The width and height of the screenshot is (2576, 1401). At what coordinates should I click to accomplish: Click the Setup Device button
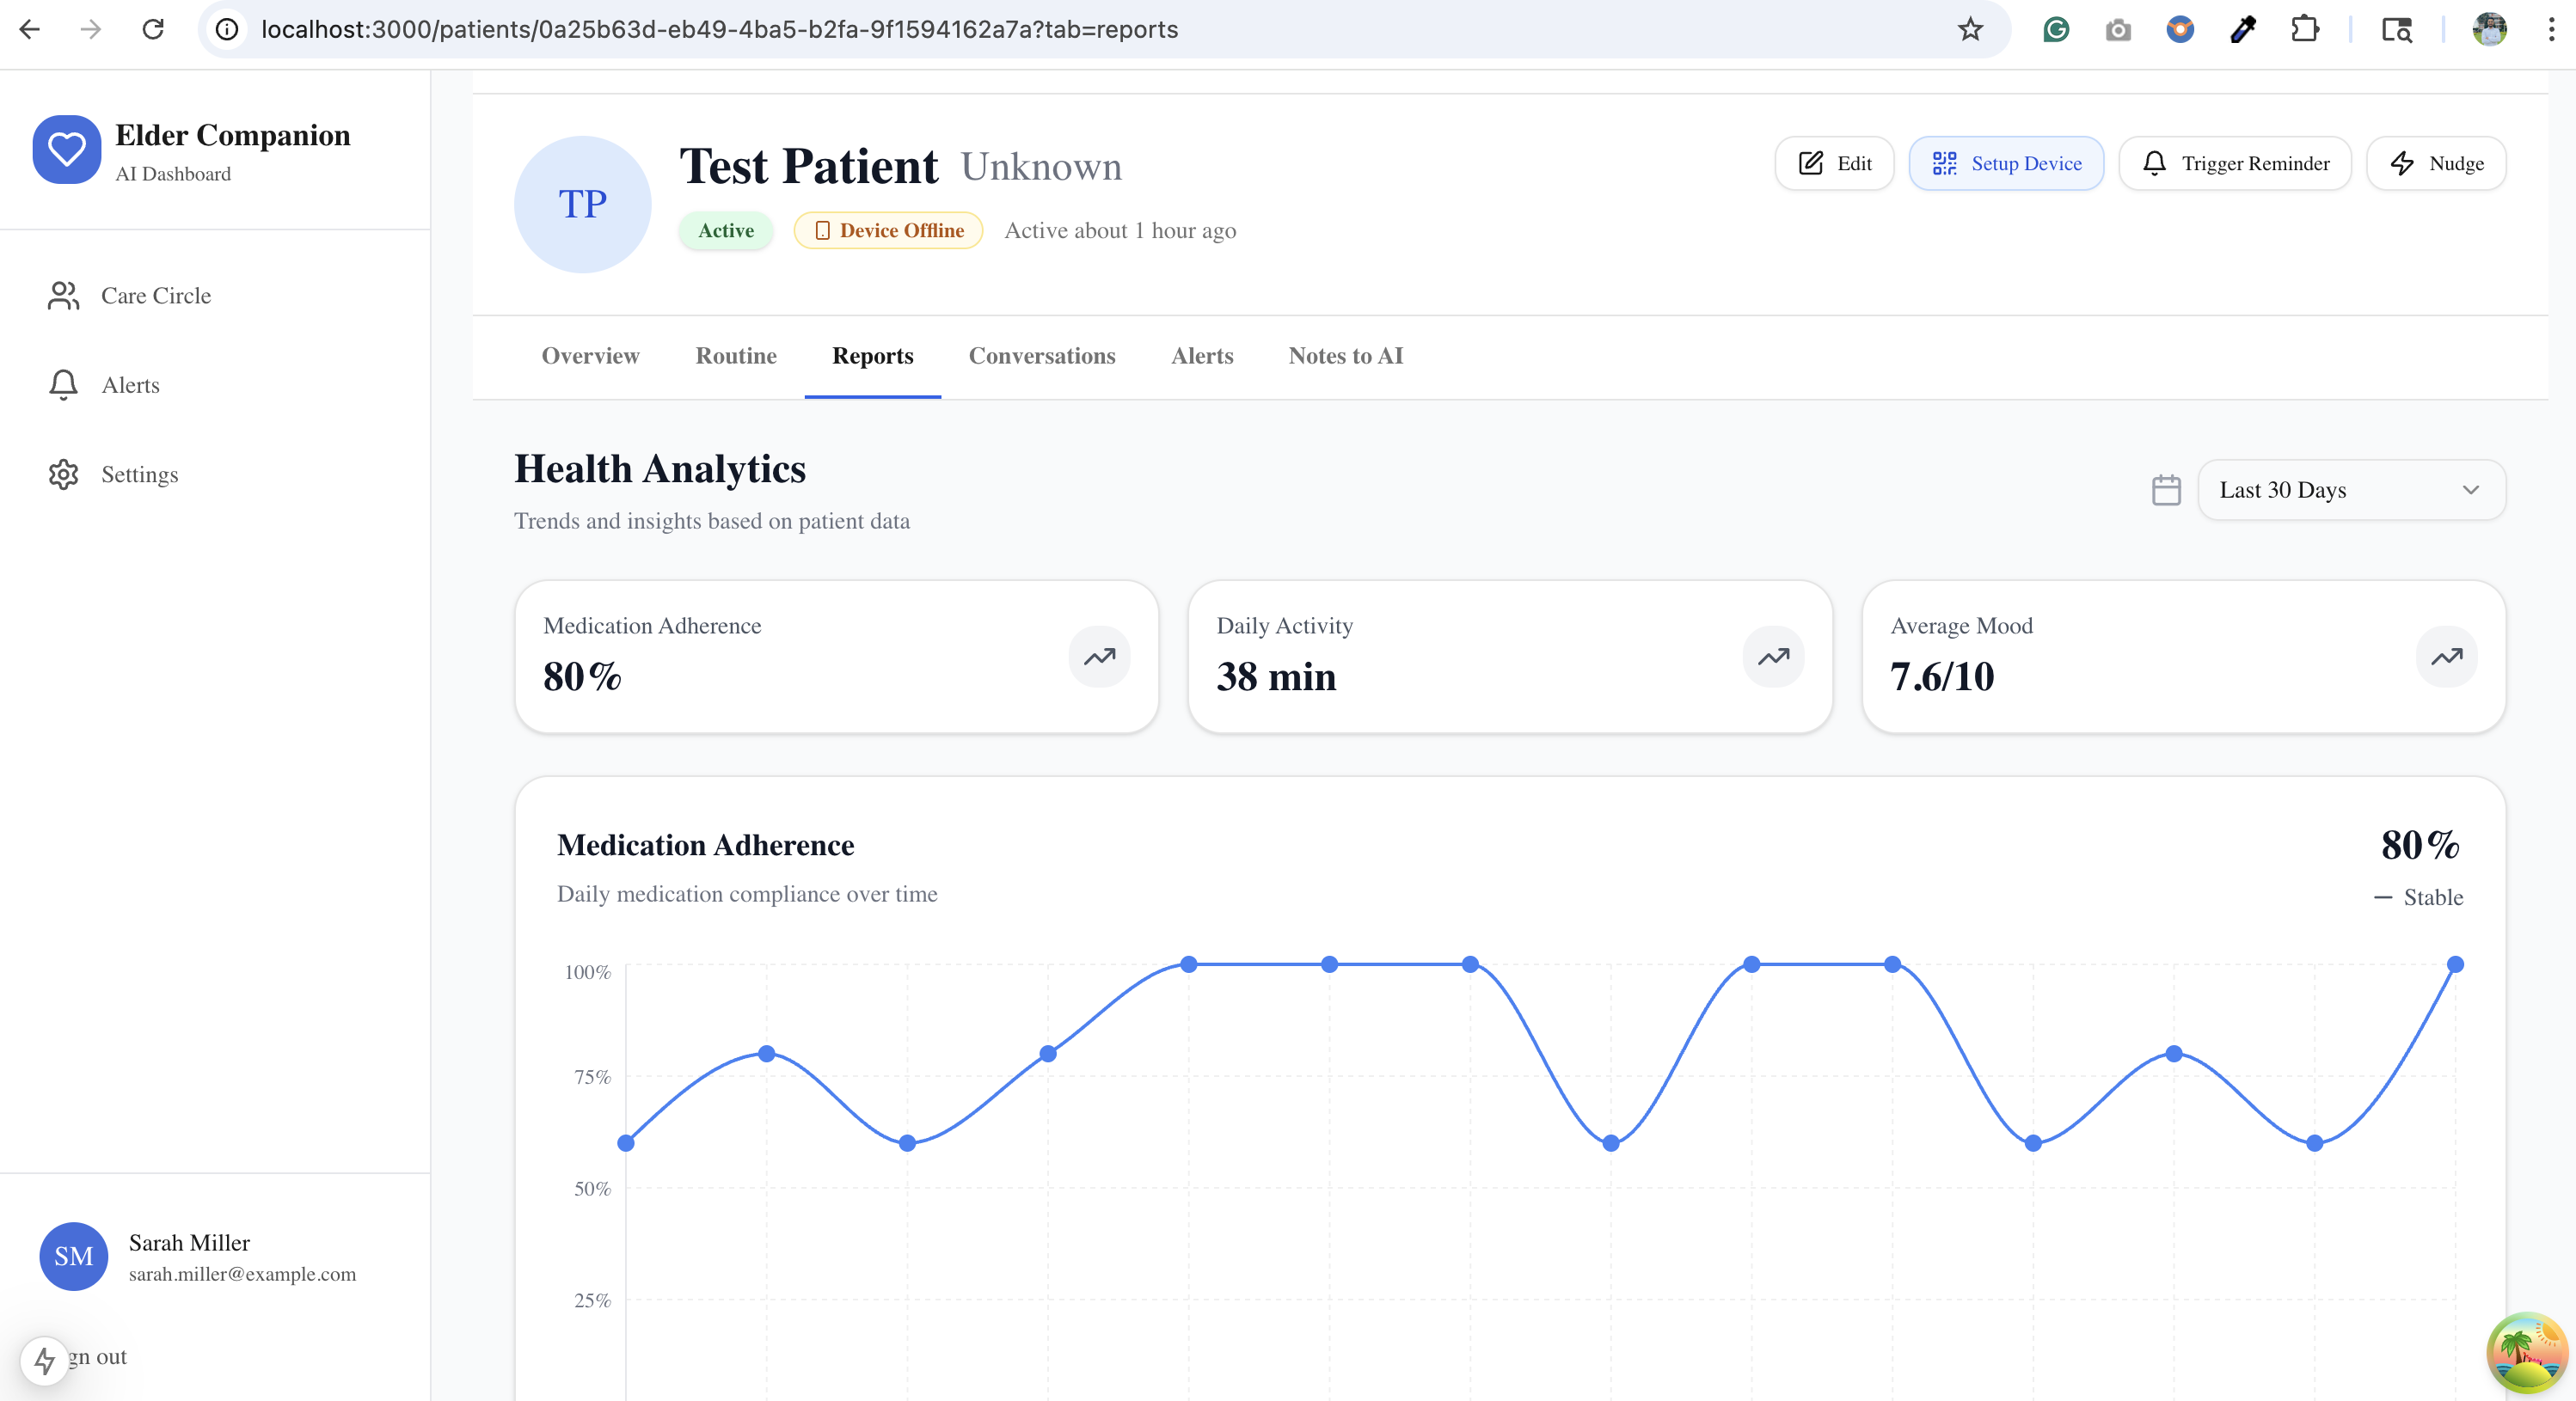click(2005, 163)
